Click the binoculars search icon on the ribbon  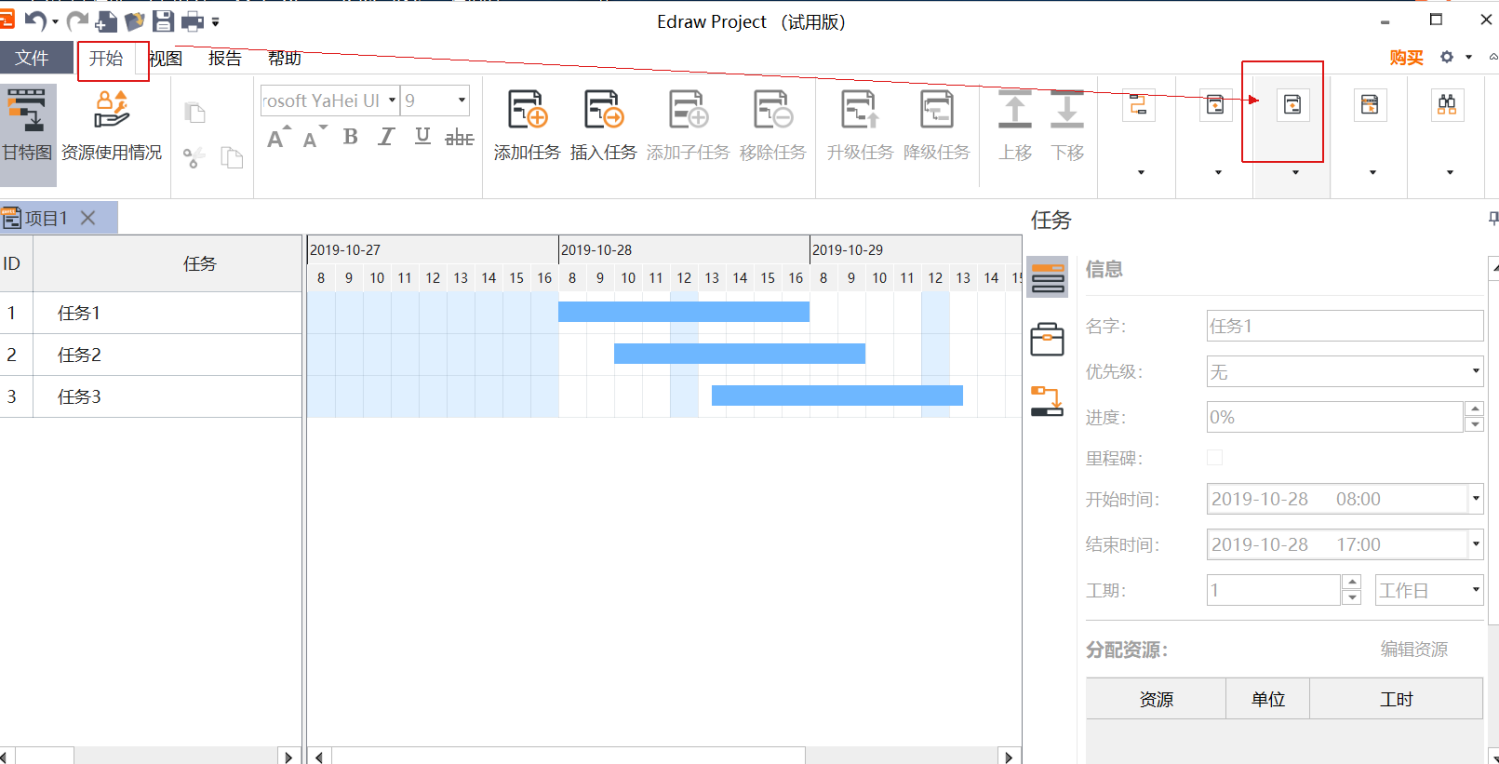pyautogui.click(x=1447, y=104)
